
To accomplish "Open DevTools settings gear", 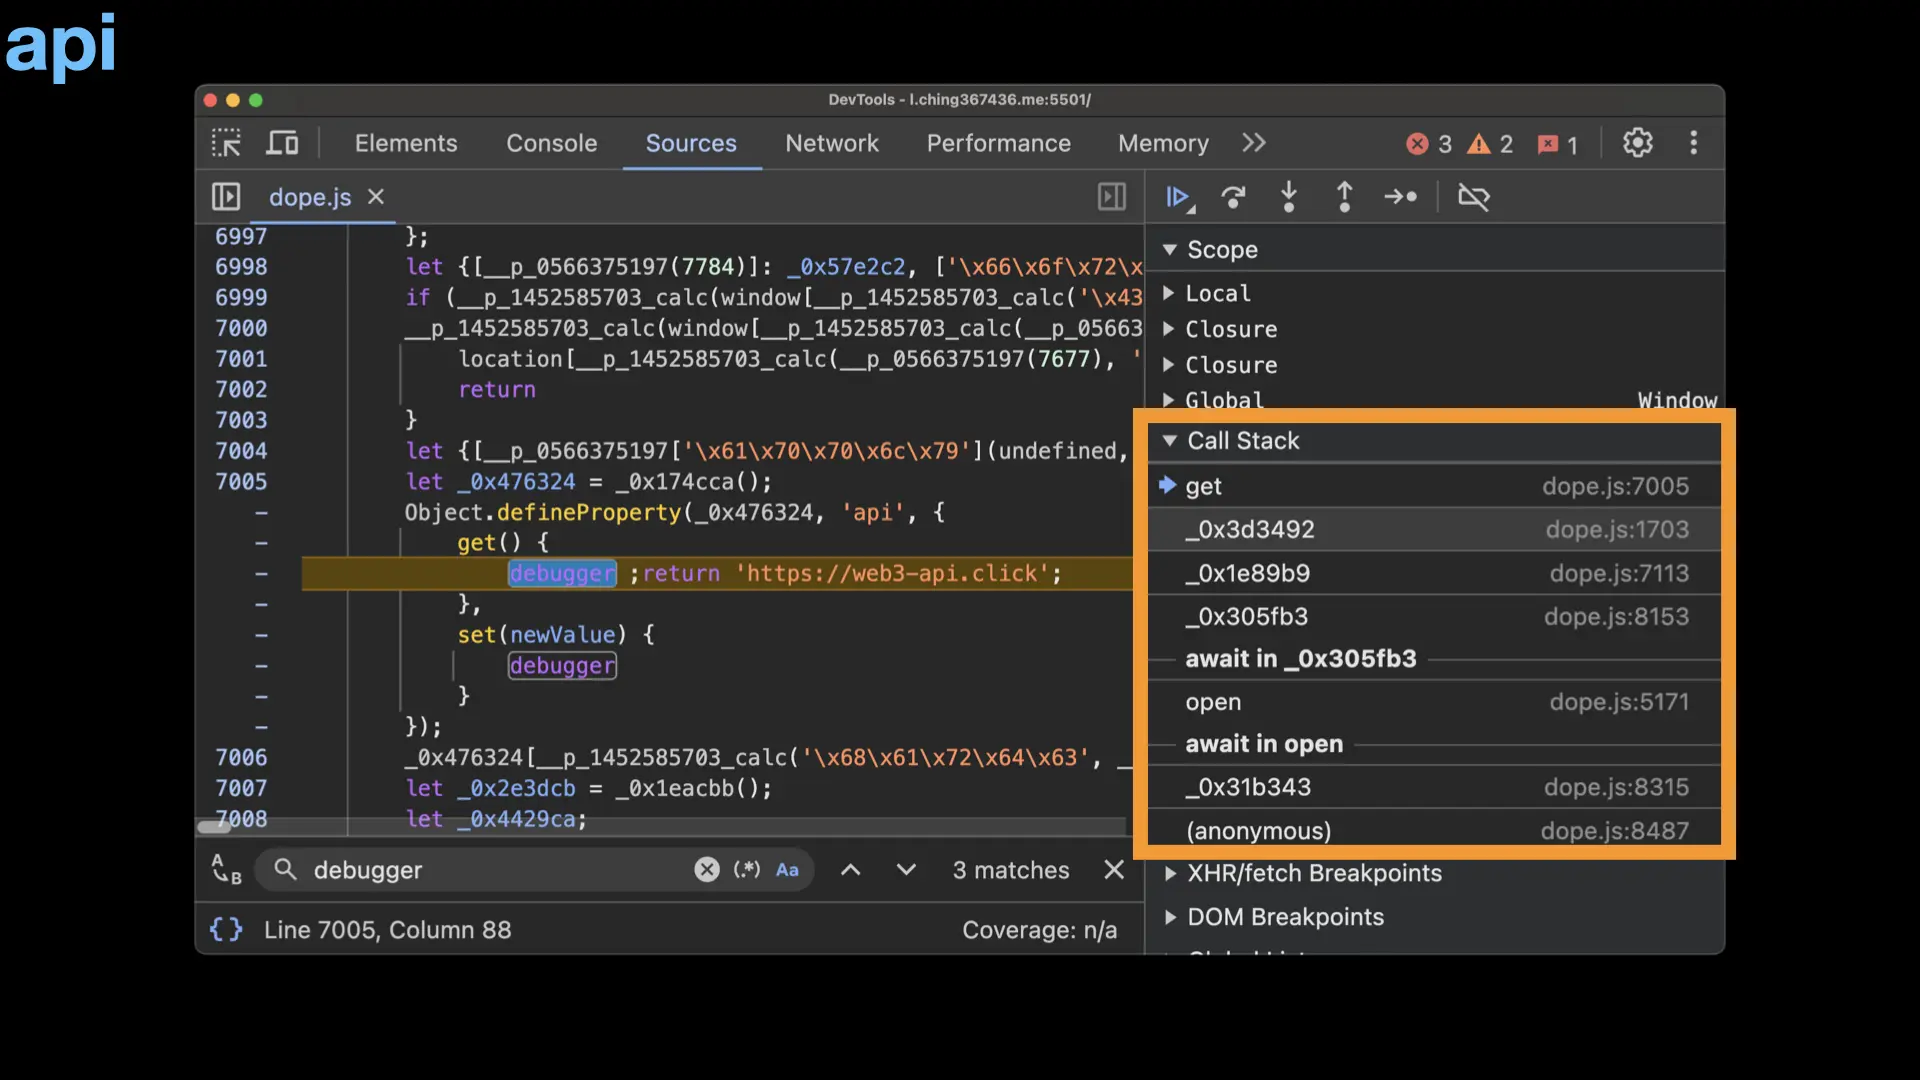I will coord(1637,143).
